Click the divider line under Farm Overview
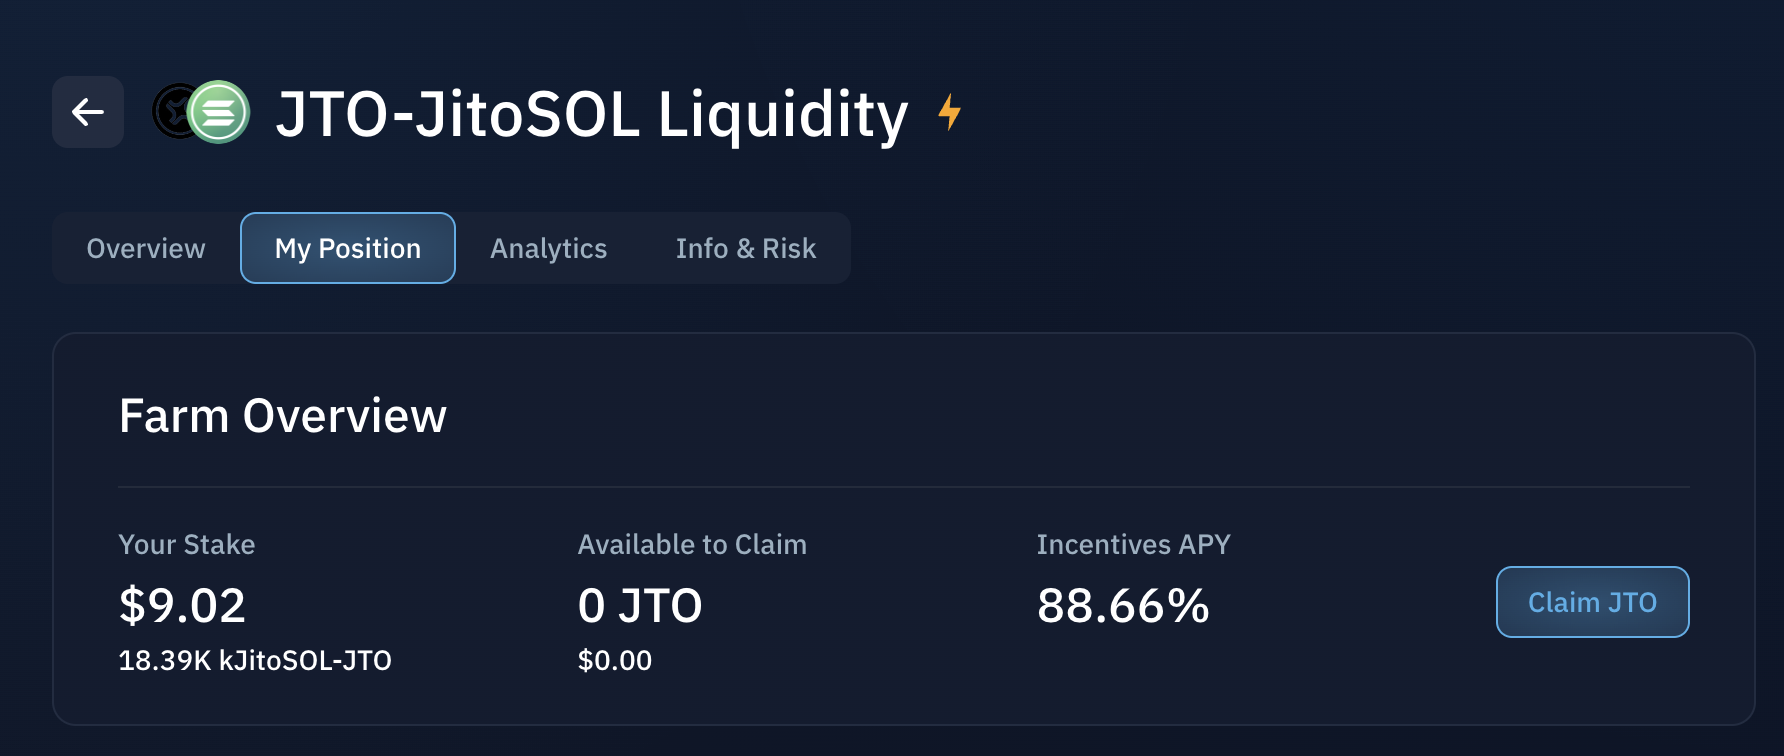 [x=904, y=487]
